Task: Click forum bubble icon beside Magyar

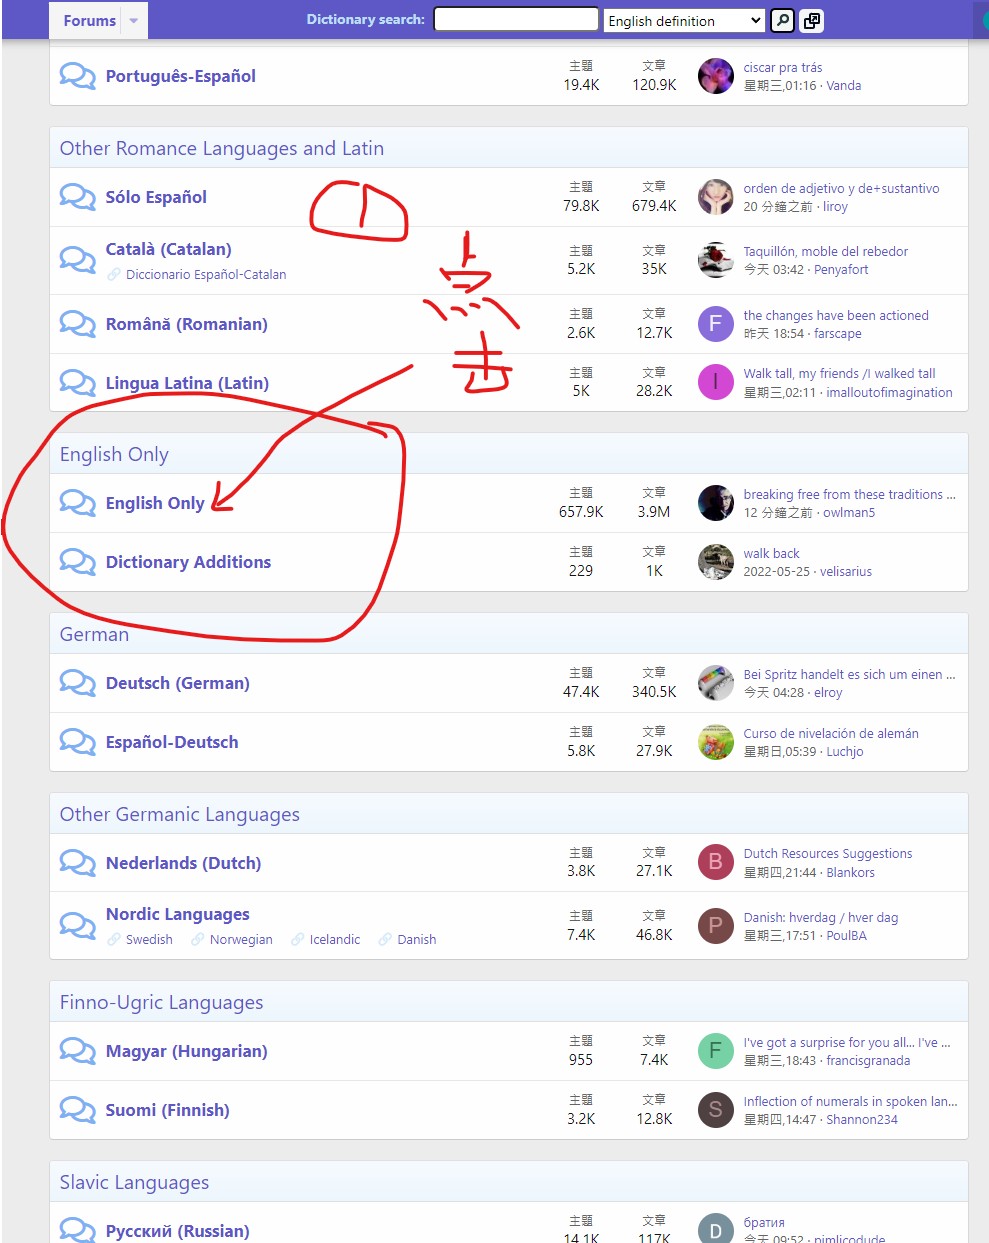Action: point(77,1051)
